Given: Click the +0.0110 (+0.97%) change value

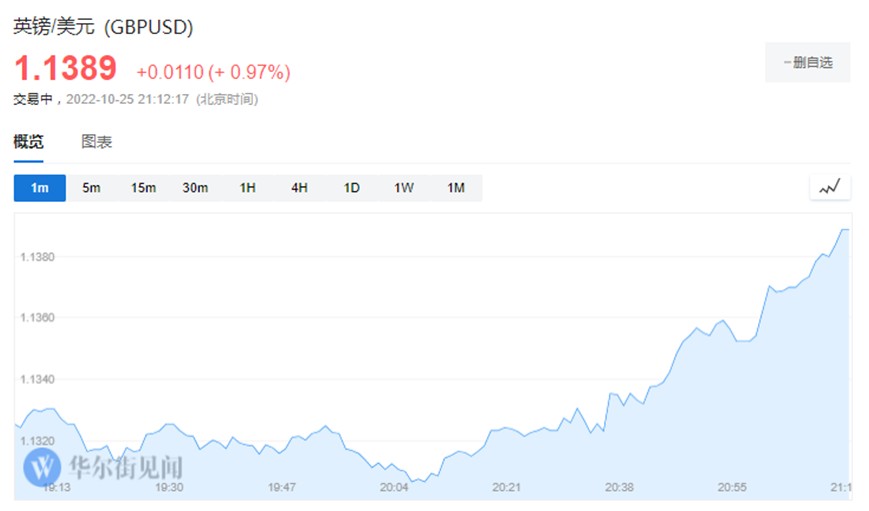Looking at the screenshot, I should point(213,72).
